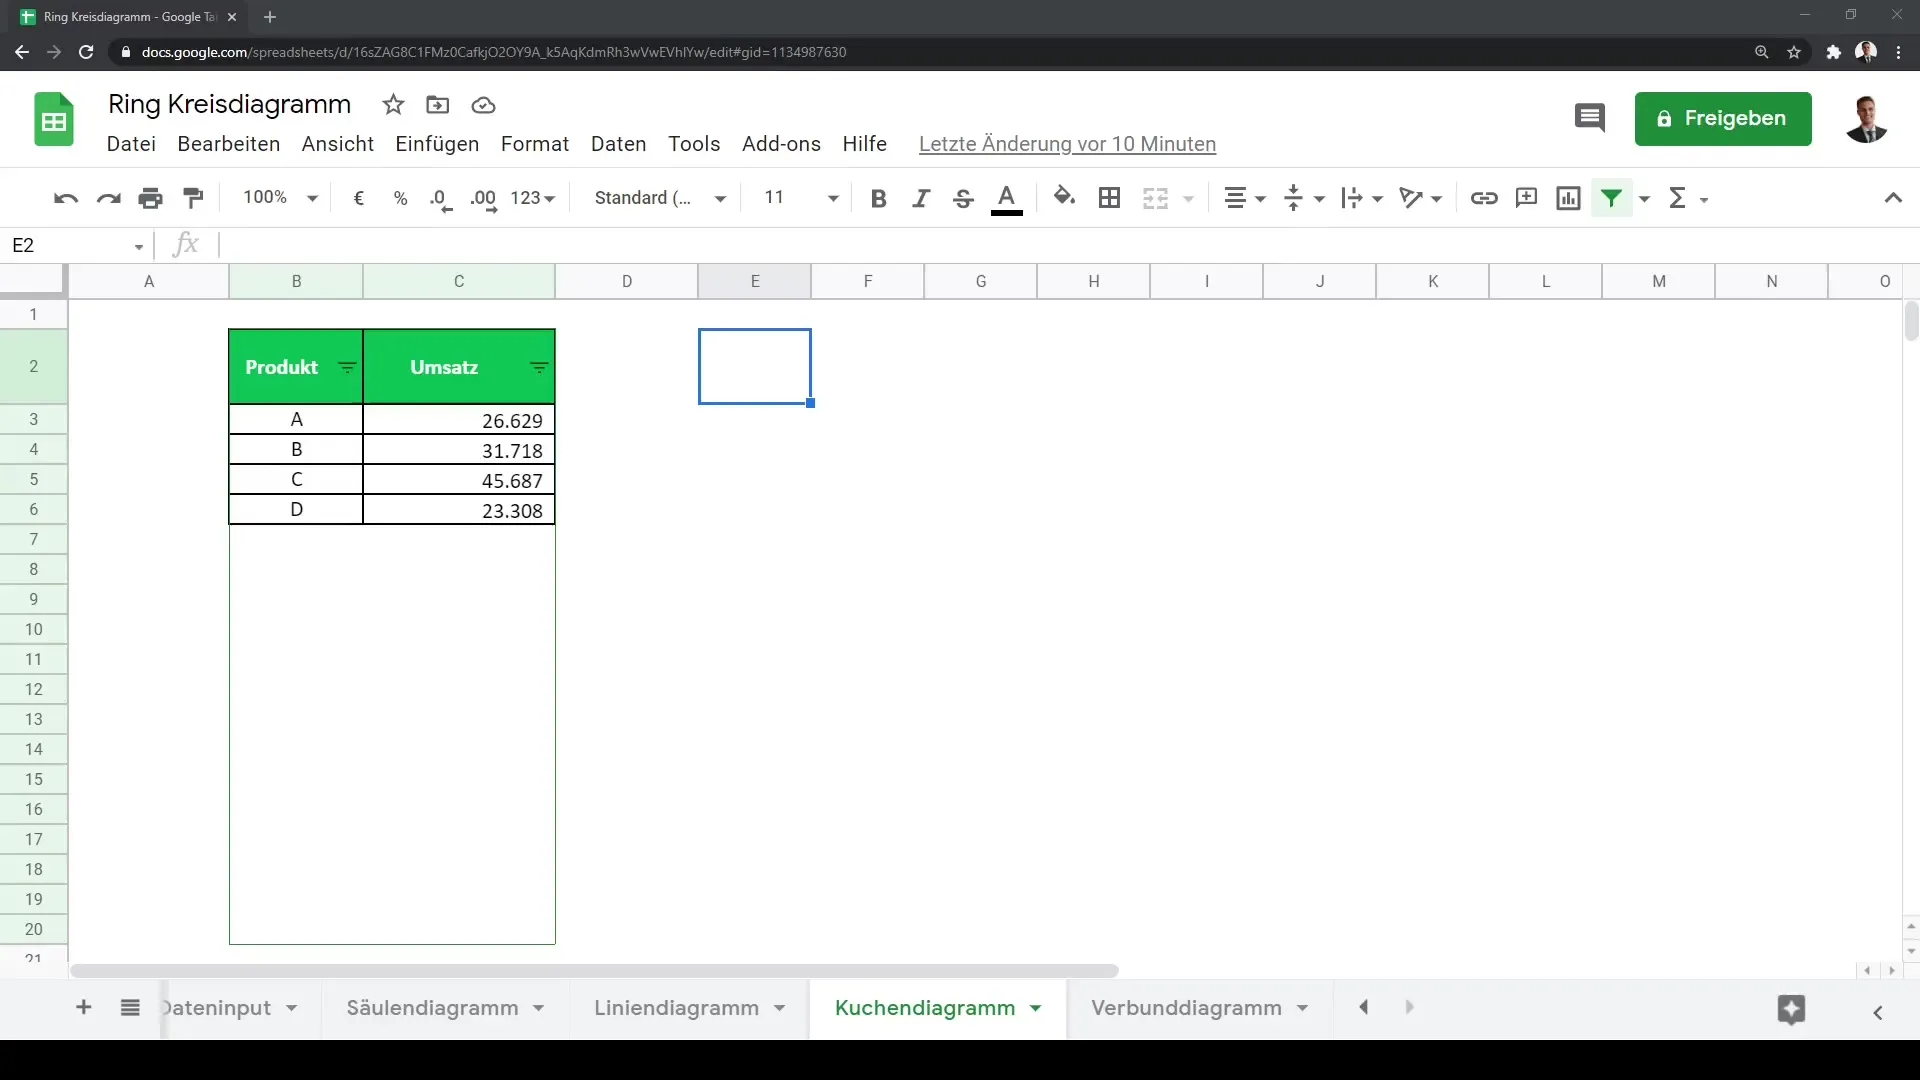This screenshot has width=1920, height=1080.
Task: Open Letzte Änderung version history link
Action: [1067, 144]
